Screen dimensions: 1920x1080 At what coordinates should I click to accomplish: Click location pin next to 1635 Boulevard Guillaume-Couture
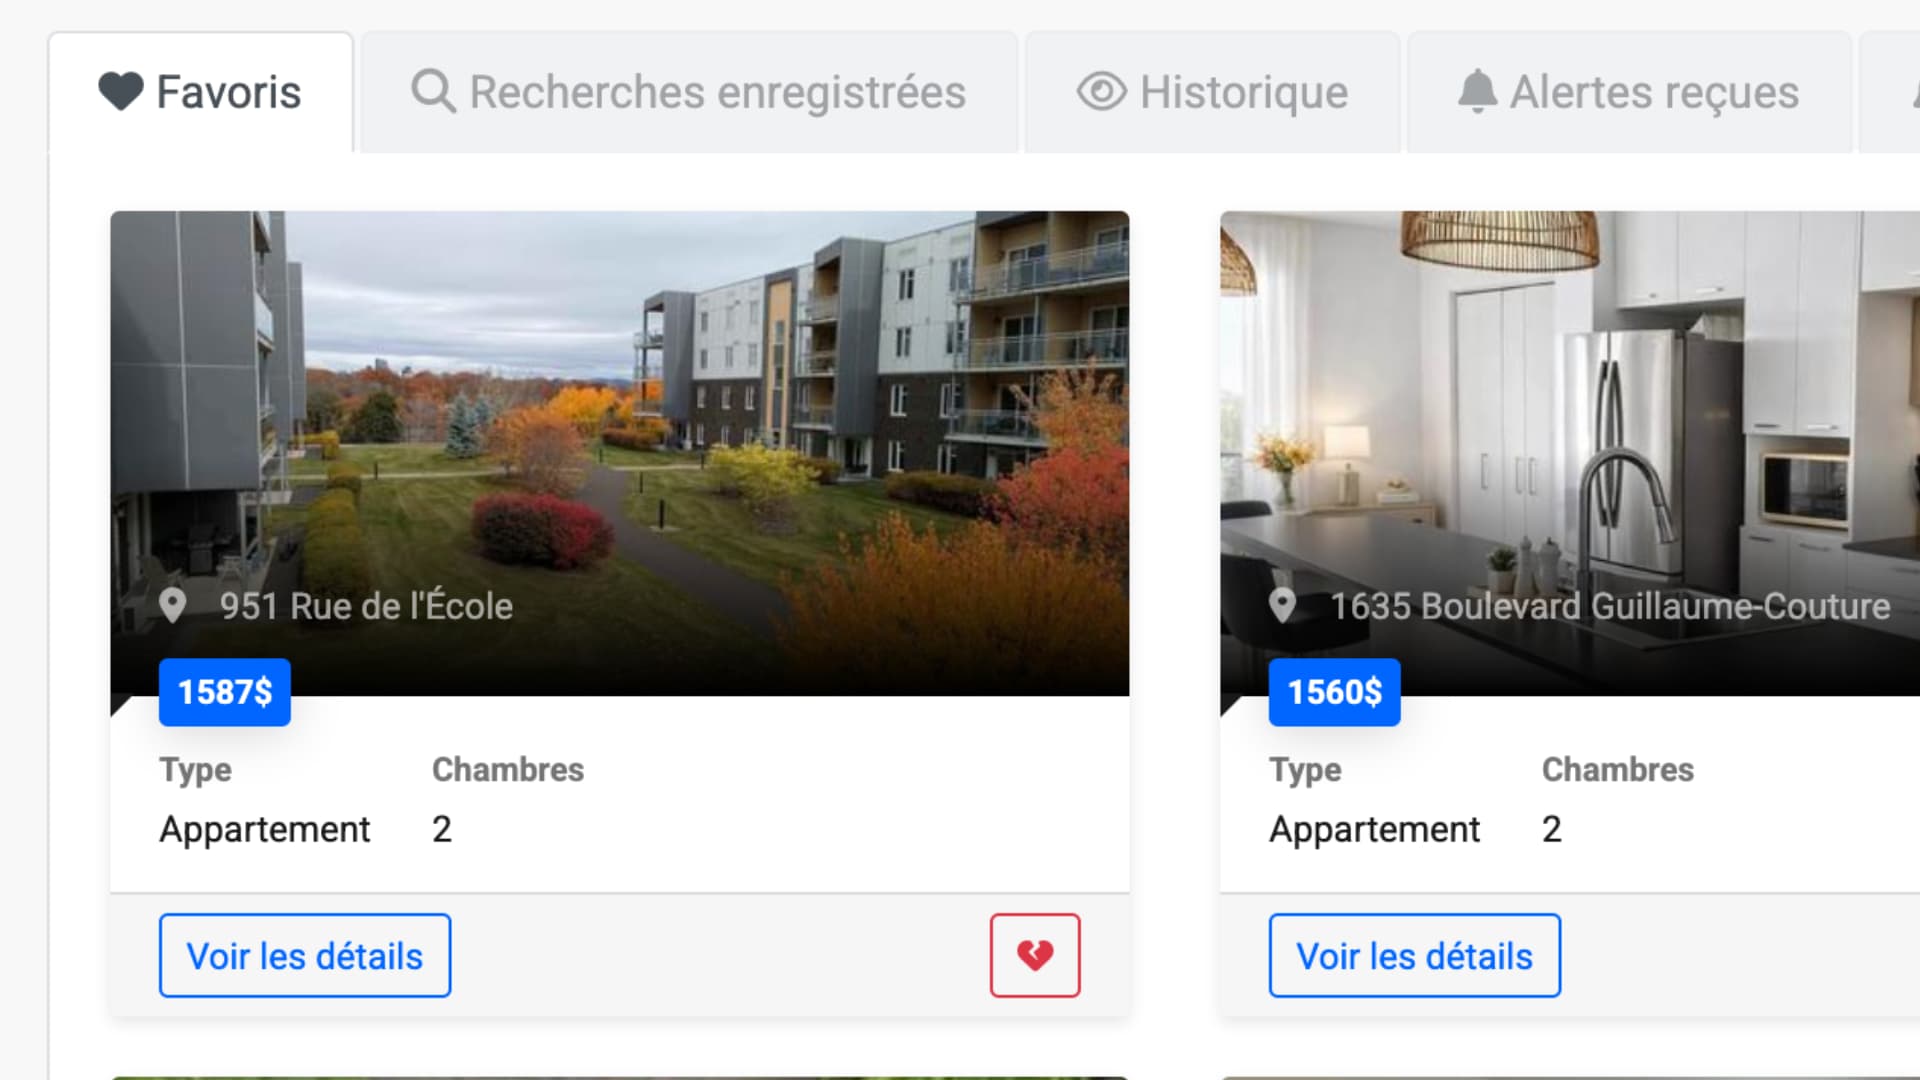click(x=1283, y=606)
